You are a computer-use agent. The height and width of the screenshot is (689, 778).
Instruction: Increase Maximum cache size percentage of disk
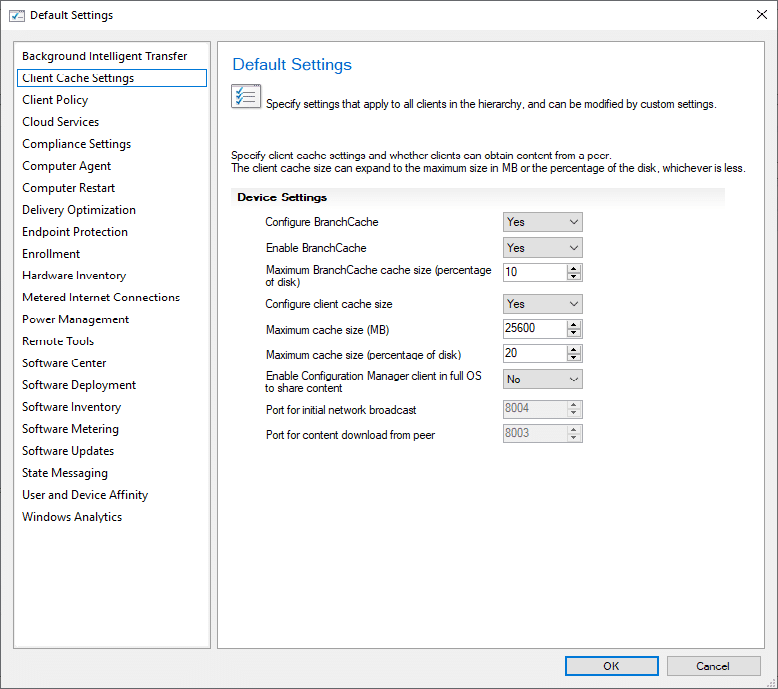tap(574, 349)
